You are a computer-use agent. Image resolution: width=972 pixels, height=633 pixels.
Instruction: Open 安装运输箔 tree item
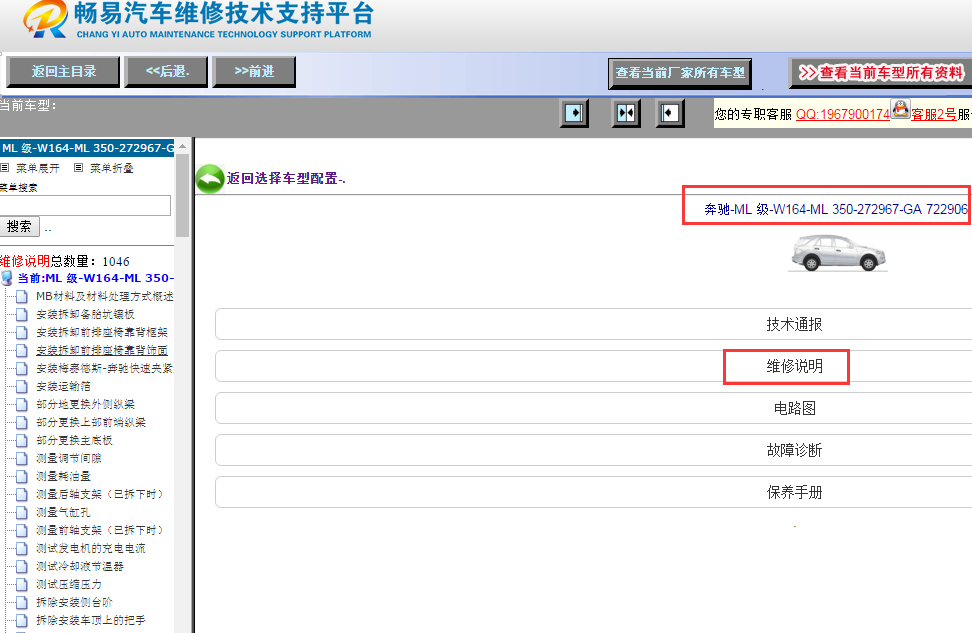(x=63, y=386)
